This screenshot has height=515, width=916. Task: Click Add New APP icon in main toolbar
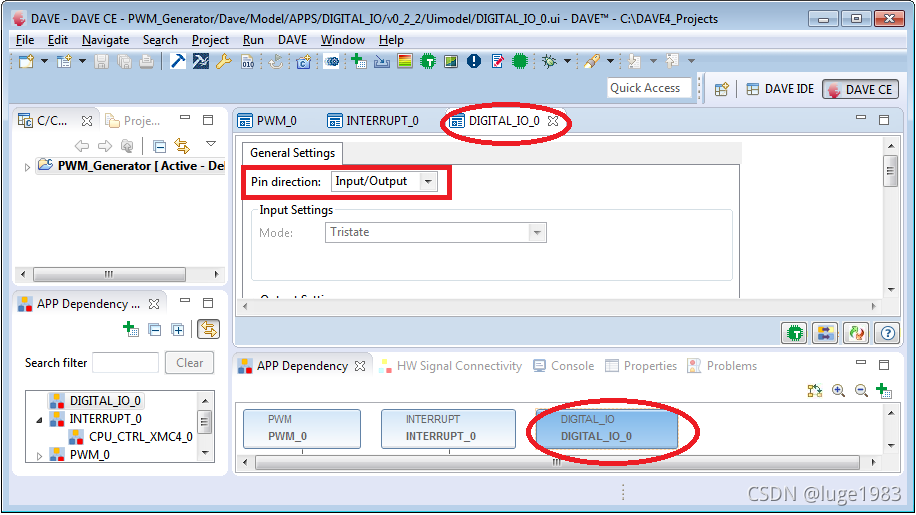[x=359, y=61]
